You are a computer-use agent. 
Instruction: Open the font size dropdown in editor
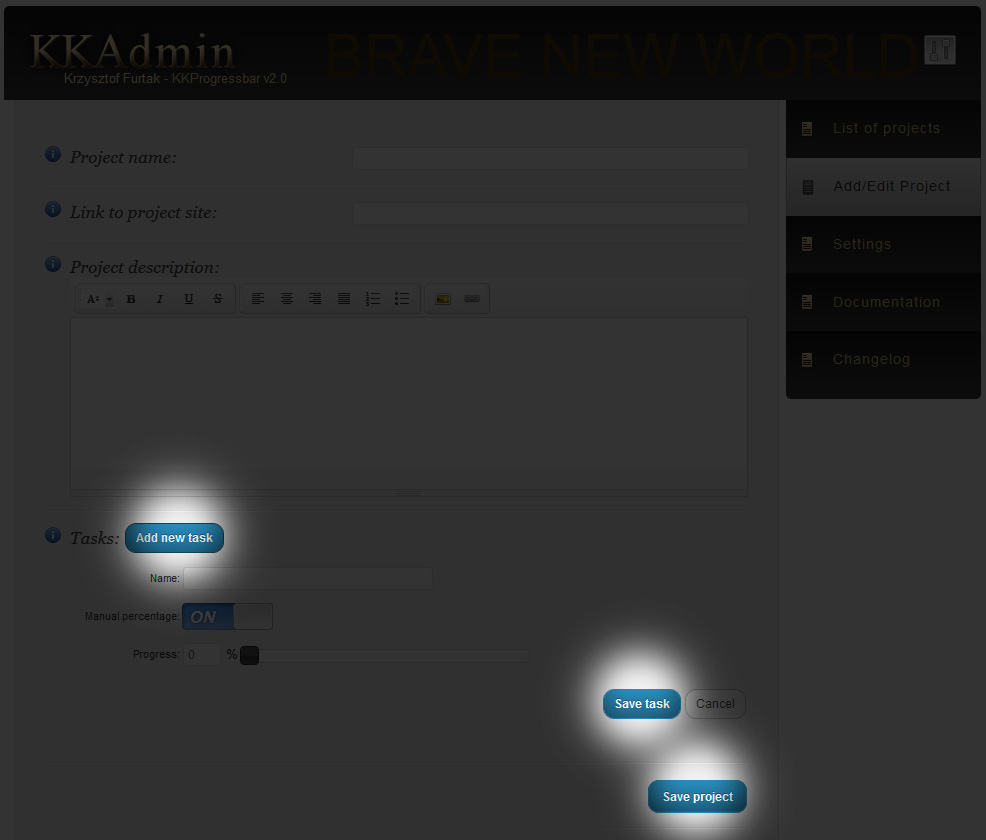pyautogui.click(x=99, y=299)
